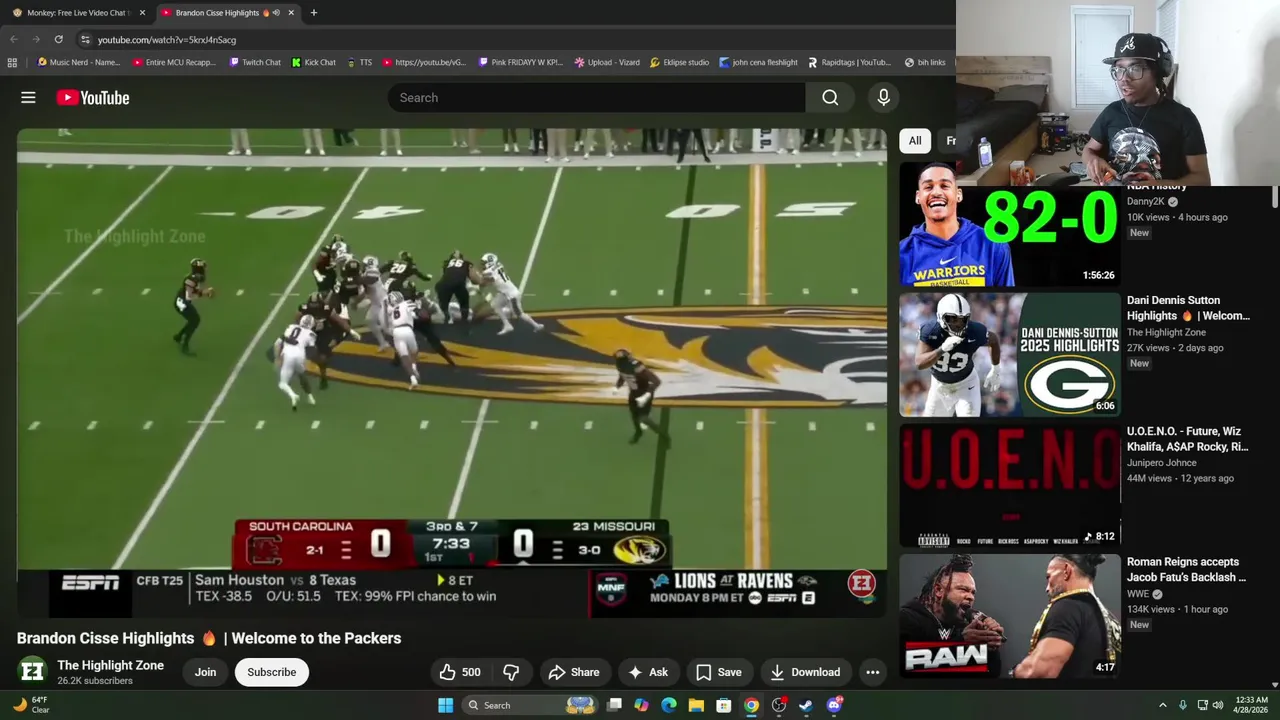Open the Twitch Chat bookmark
1280x720 pixels.
[255, 62]
